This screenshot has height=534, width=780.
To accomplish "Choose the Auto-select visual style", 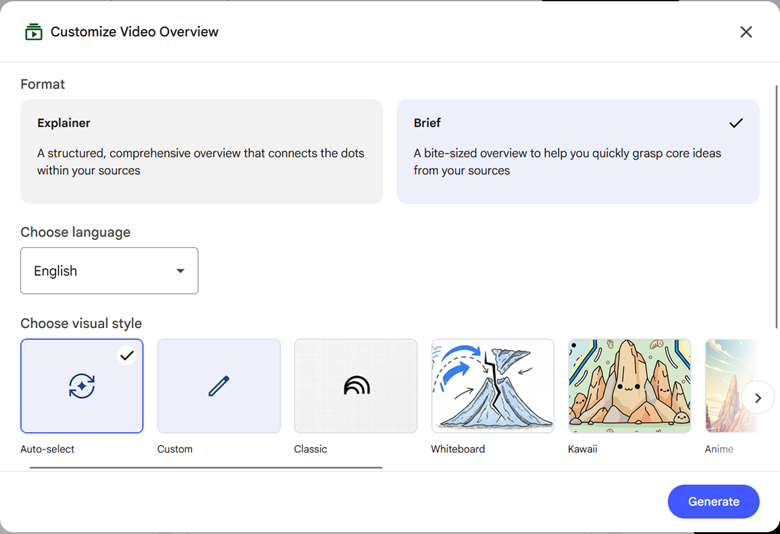I will click(x=82, y=386).
